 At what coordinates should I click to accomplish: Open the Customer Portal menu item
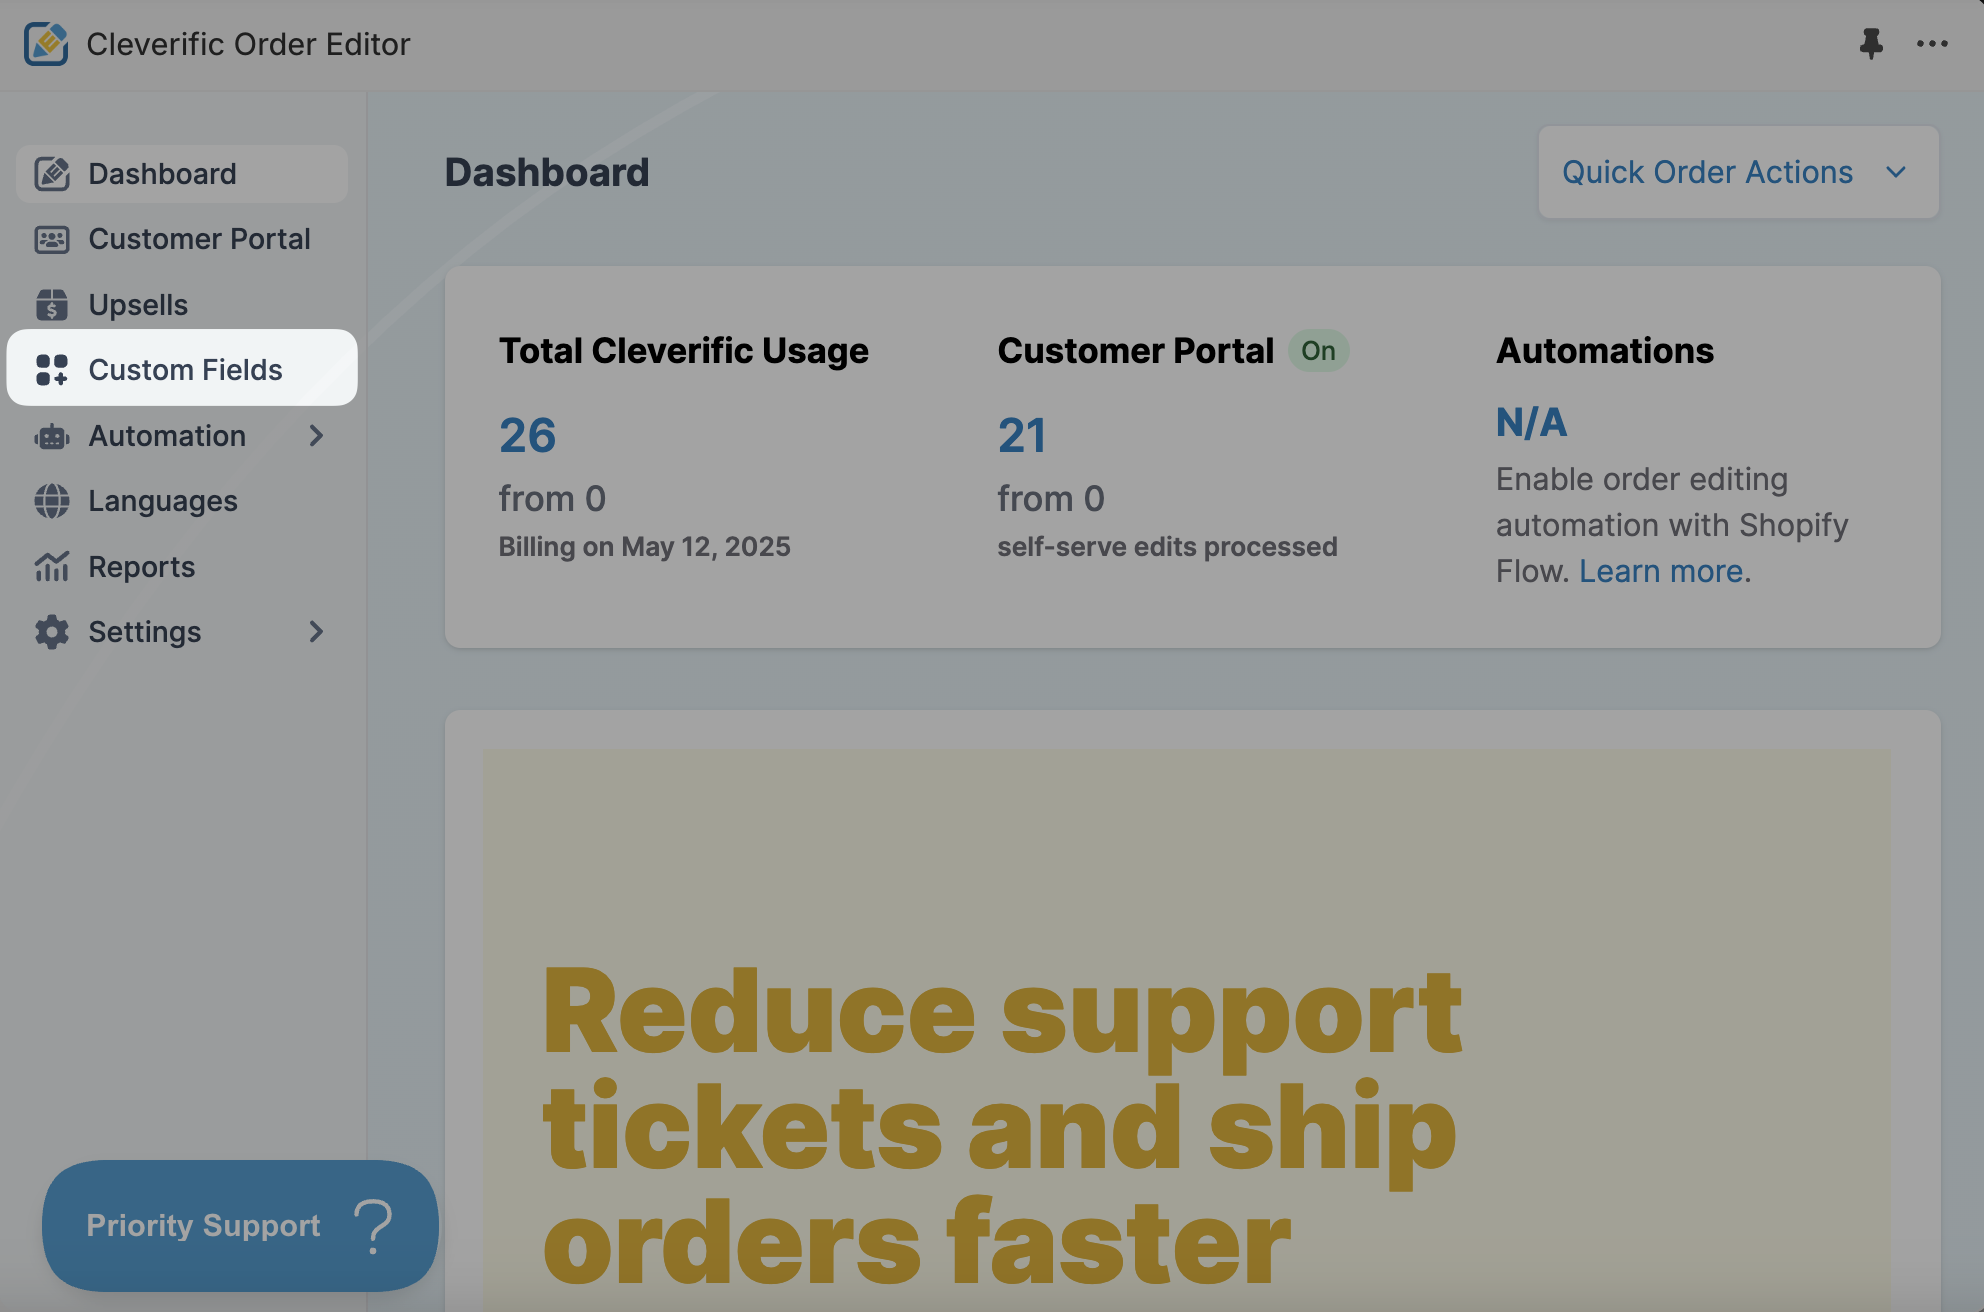pos(182,239)
